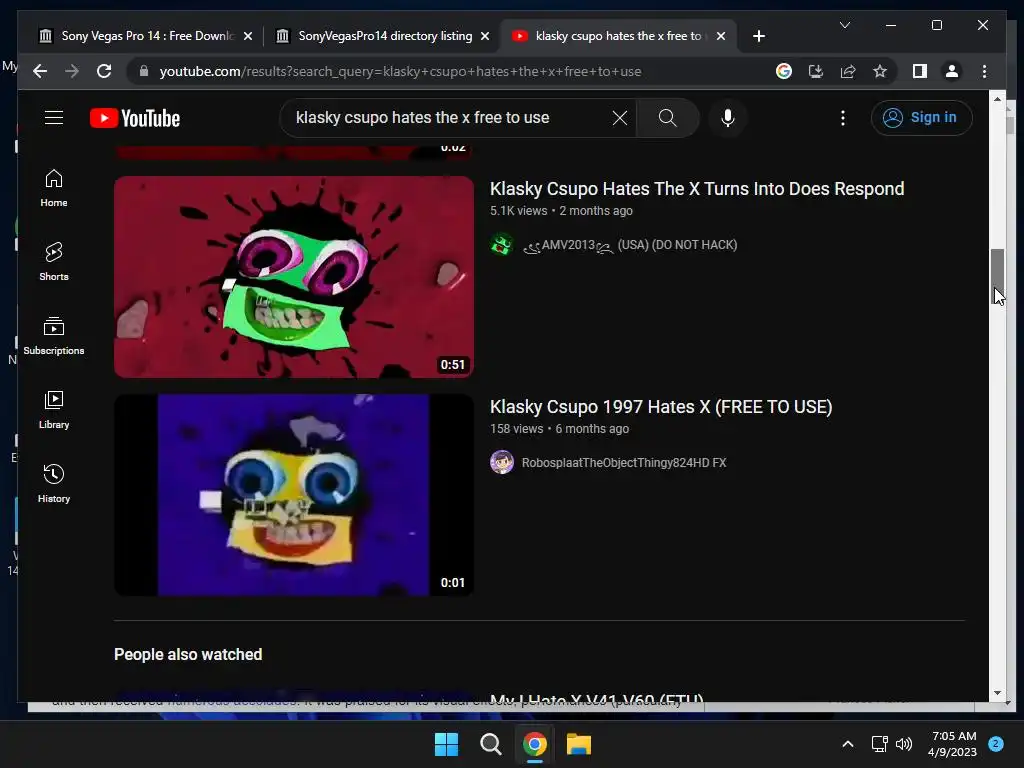This screenshot has width=1024, height=768.
Task: Reload the YouTube page
Action: coord(104,71)
